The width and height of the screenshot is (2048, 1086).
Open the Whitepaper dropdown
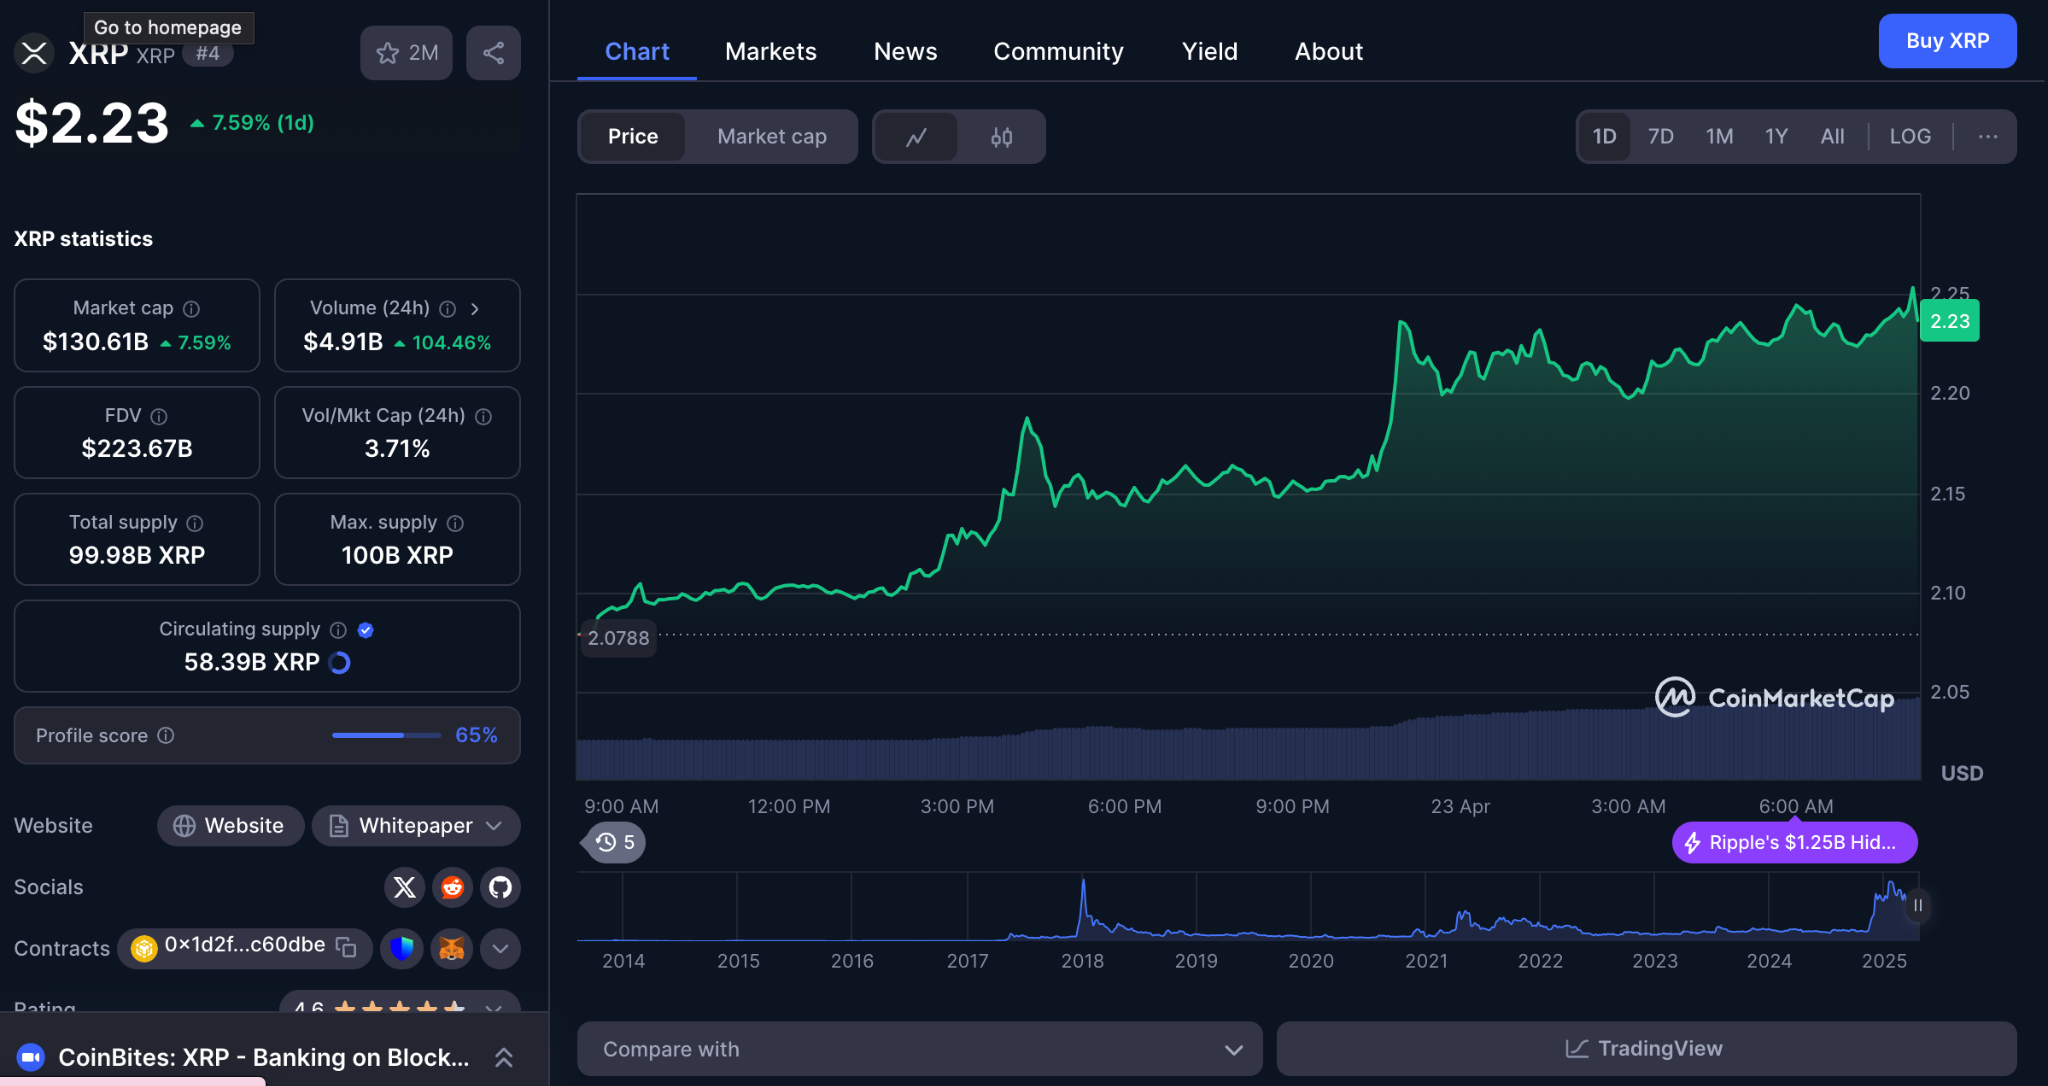(416, 826)
